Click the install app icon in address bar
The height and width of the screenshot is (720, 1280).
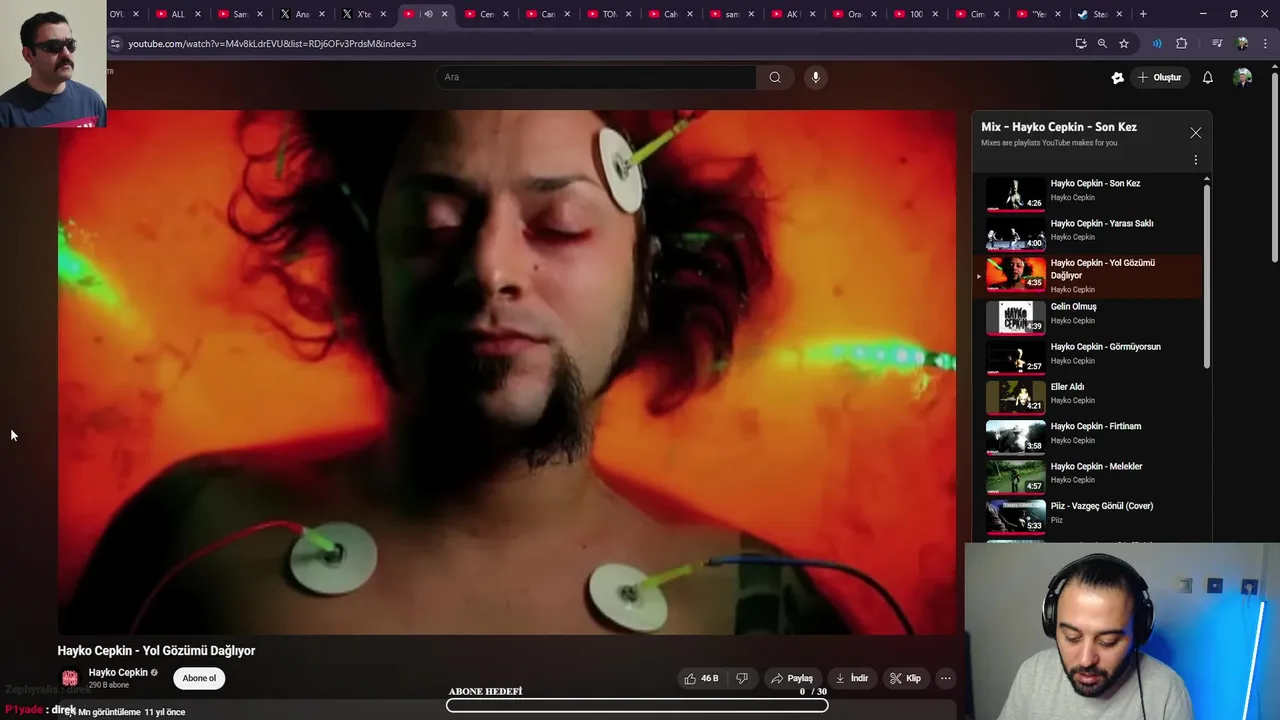pyautogui.click(x=1080, y=43)
